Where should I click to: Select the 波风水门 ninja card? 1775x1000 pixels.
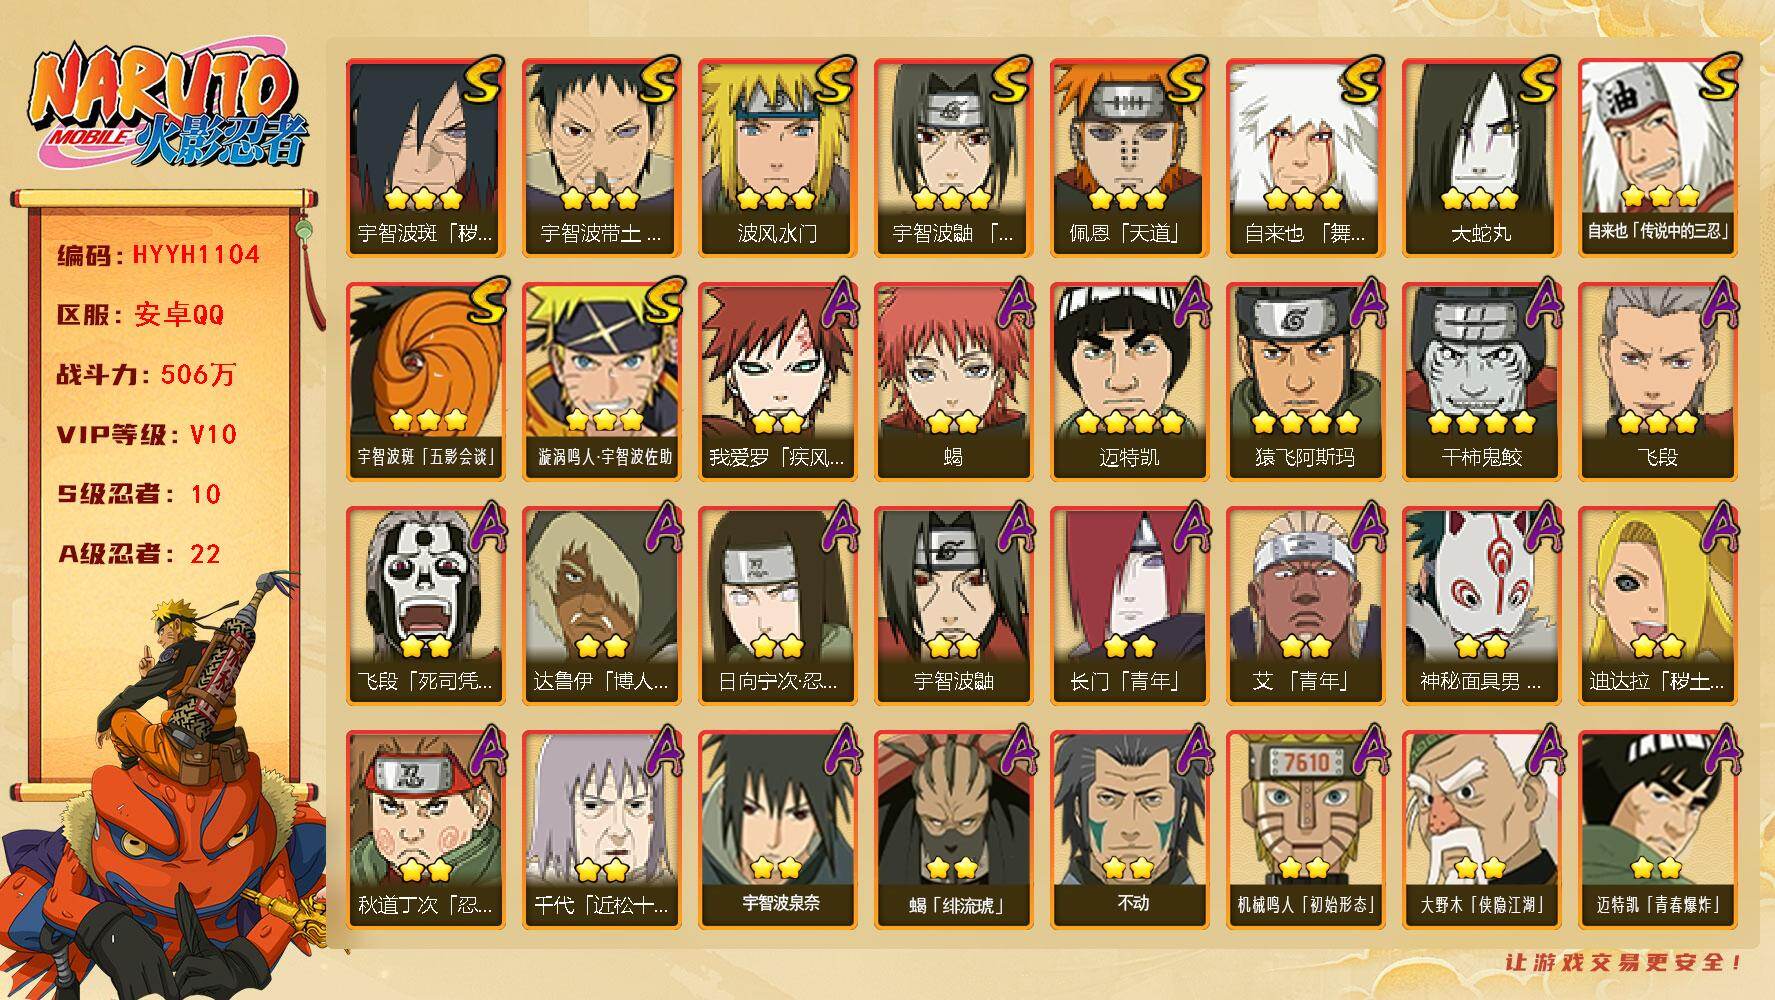[x=777, y=157]
